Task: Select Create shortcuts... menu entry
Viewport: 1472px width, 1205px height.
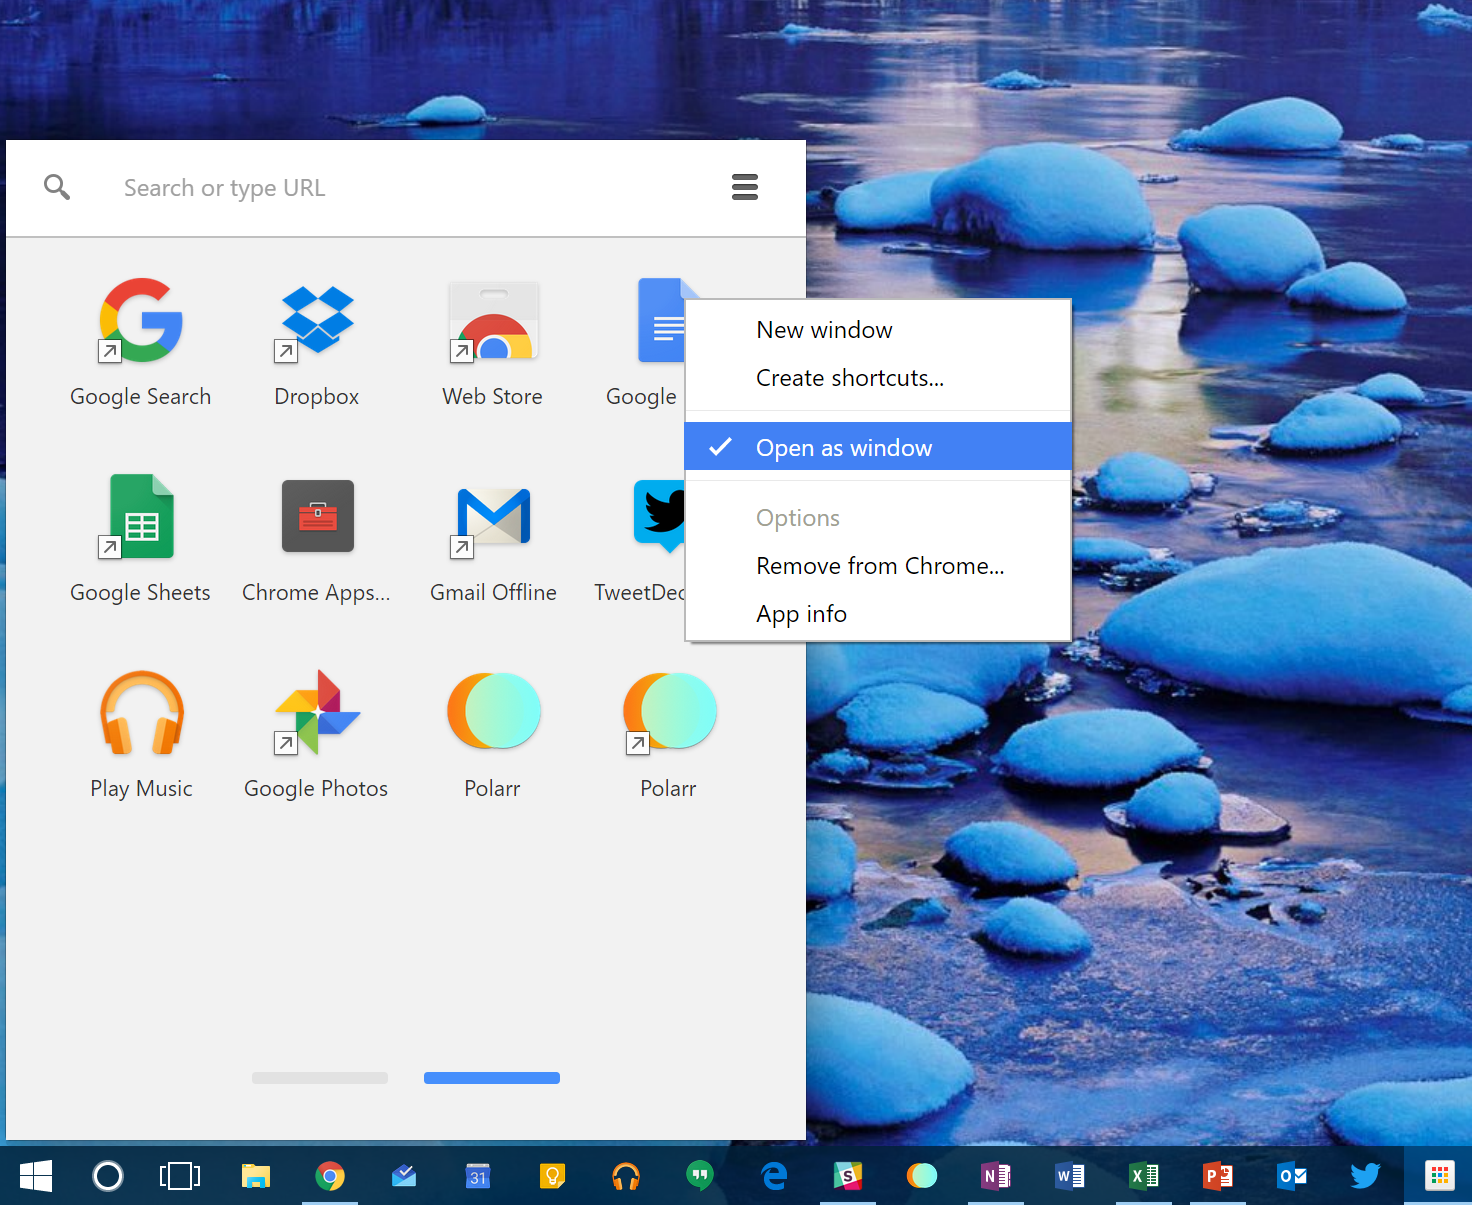Action: (878, 378)
